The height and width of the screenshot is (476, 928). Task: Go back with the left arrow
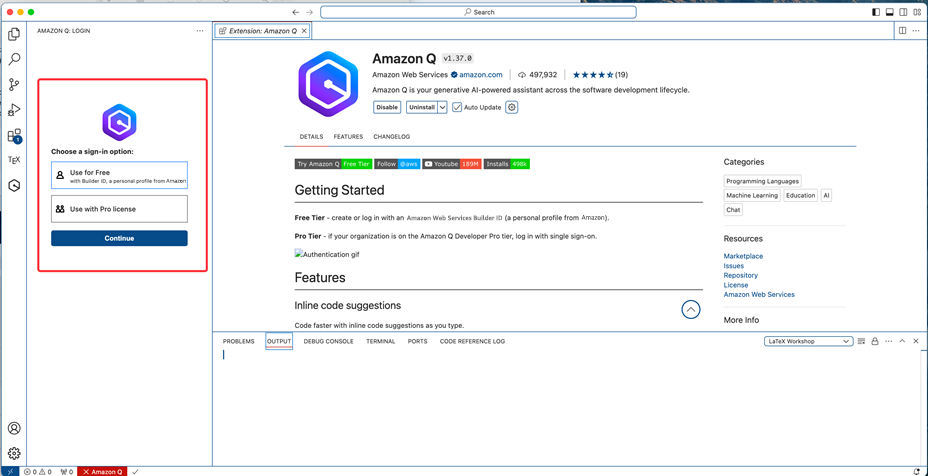[296, 12]
